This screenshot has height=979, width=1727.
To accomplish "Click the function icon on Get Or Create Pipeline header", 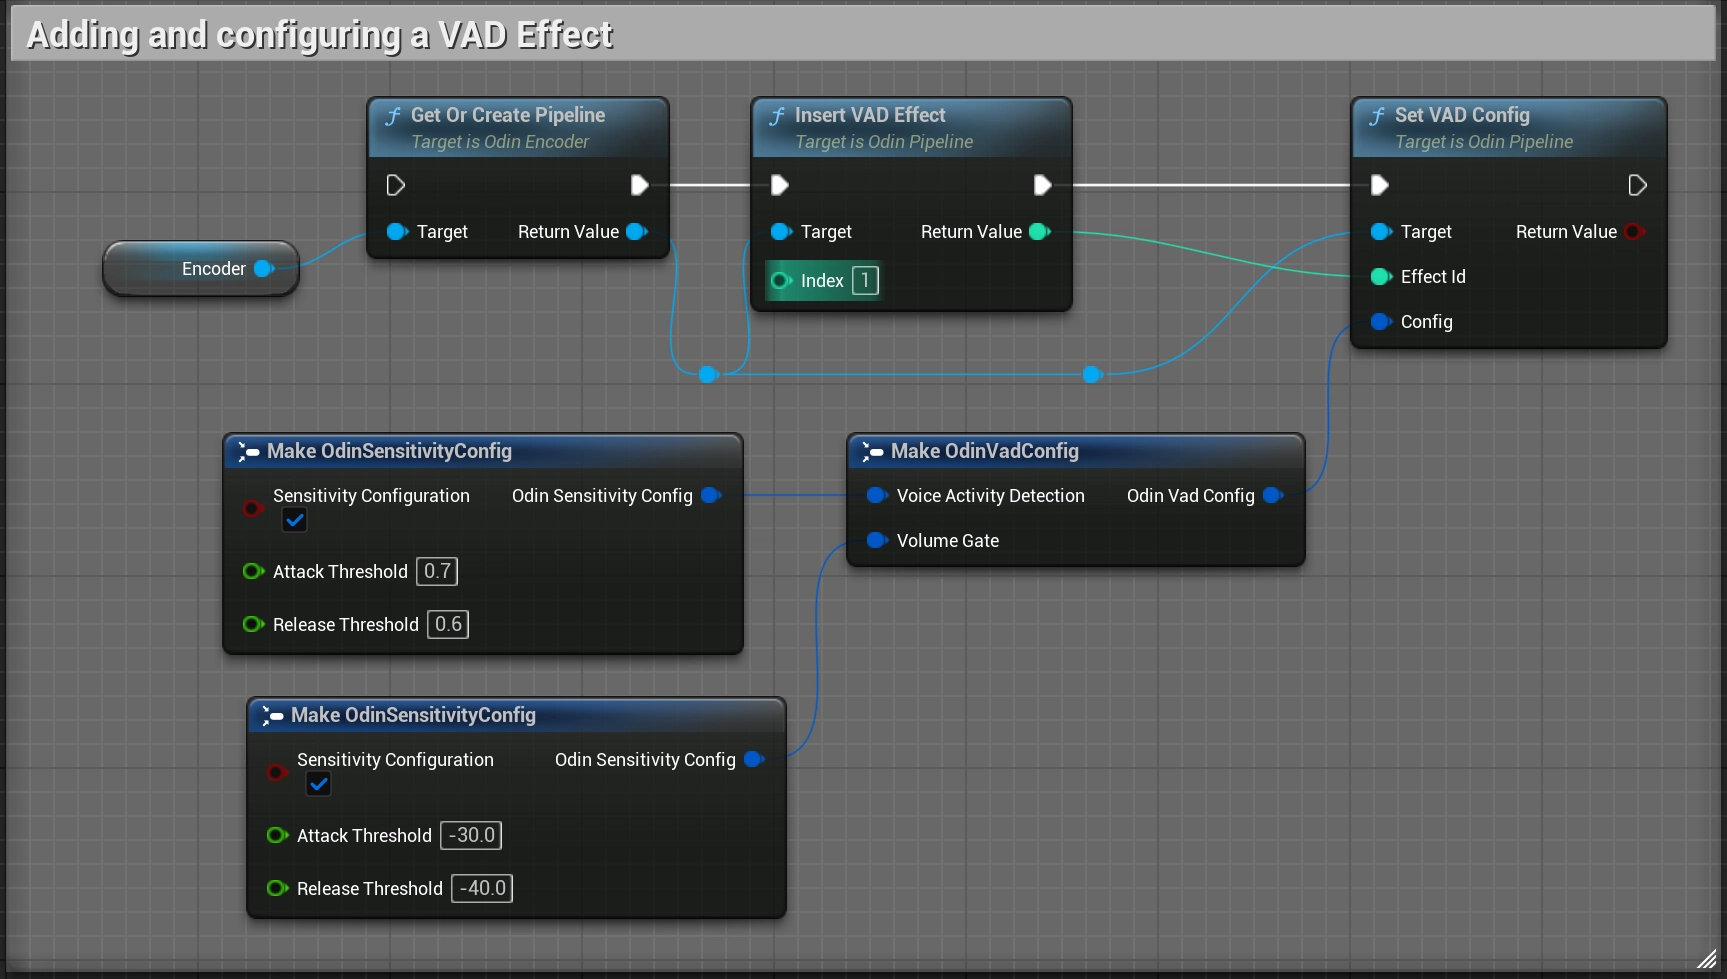I will coord(394,115).
